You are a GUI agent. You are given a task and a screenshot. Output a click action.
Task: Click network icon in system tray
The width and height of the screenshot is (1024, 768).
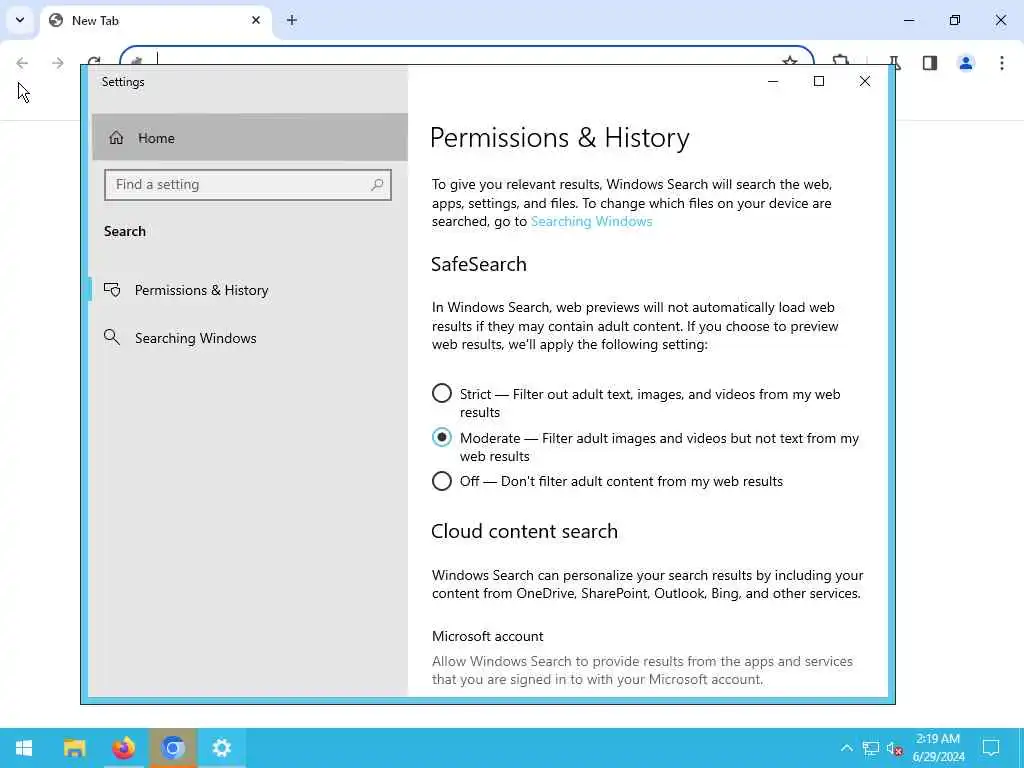click(871, 748)
